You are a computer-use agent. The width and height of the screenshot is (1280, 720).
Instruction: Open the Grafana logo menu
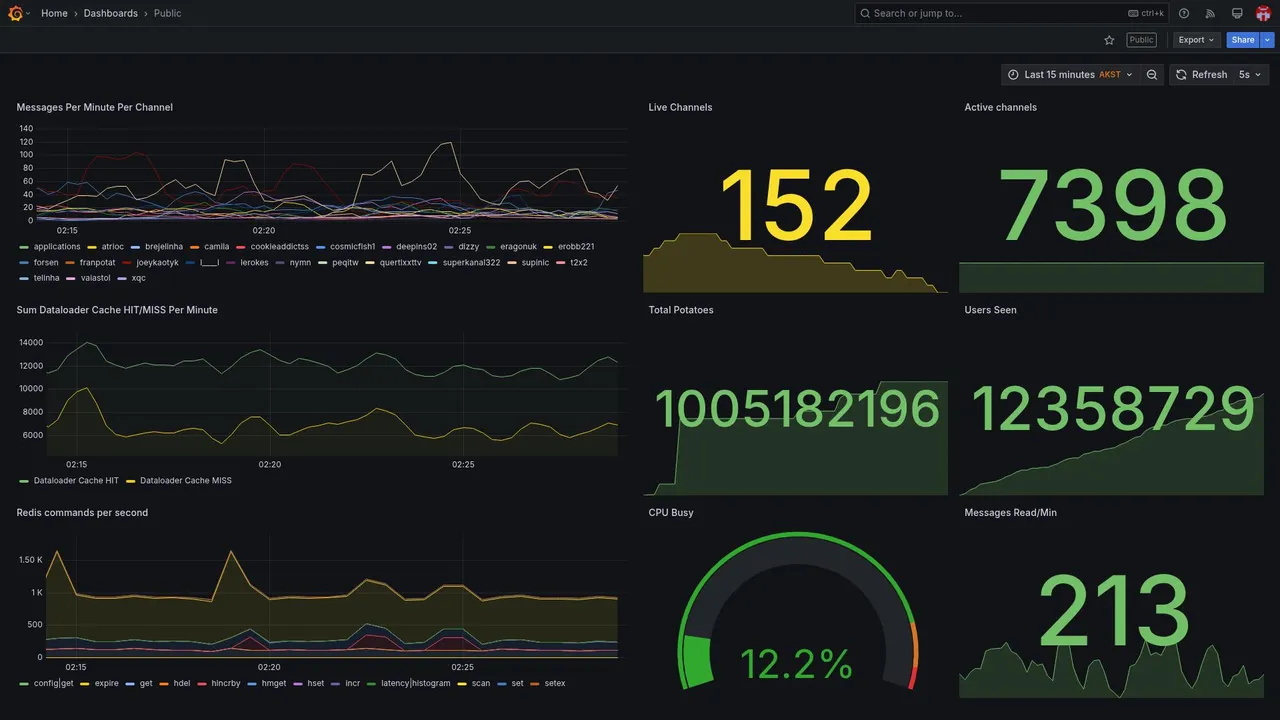[x=15, y=13]
